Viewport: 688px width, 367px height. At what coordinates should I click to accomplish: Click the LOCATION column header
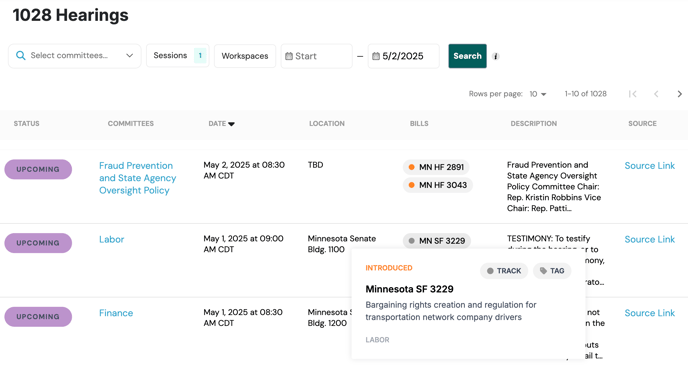click(327, 124)
